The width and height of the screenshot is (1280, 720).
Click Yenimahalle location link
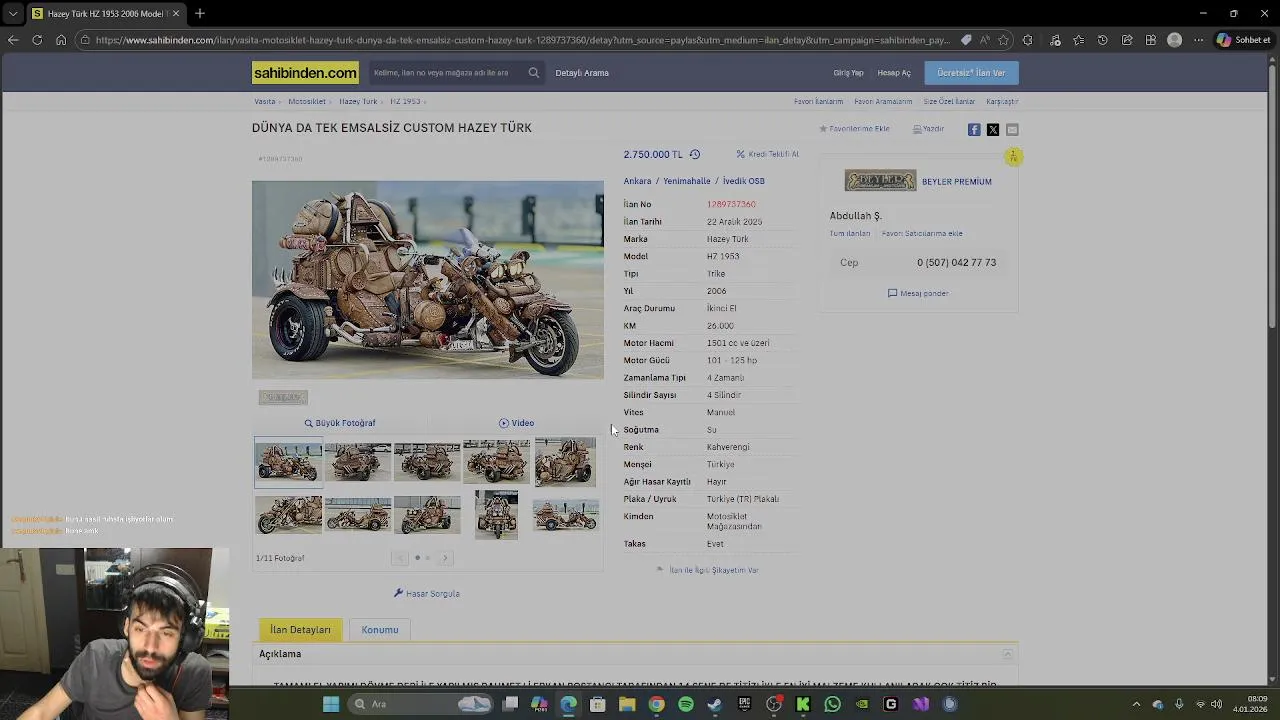(x=686, y=181)
